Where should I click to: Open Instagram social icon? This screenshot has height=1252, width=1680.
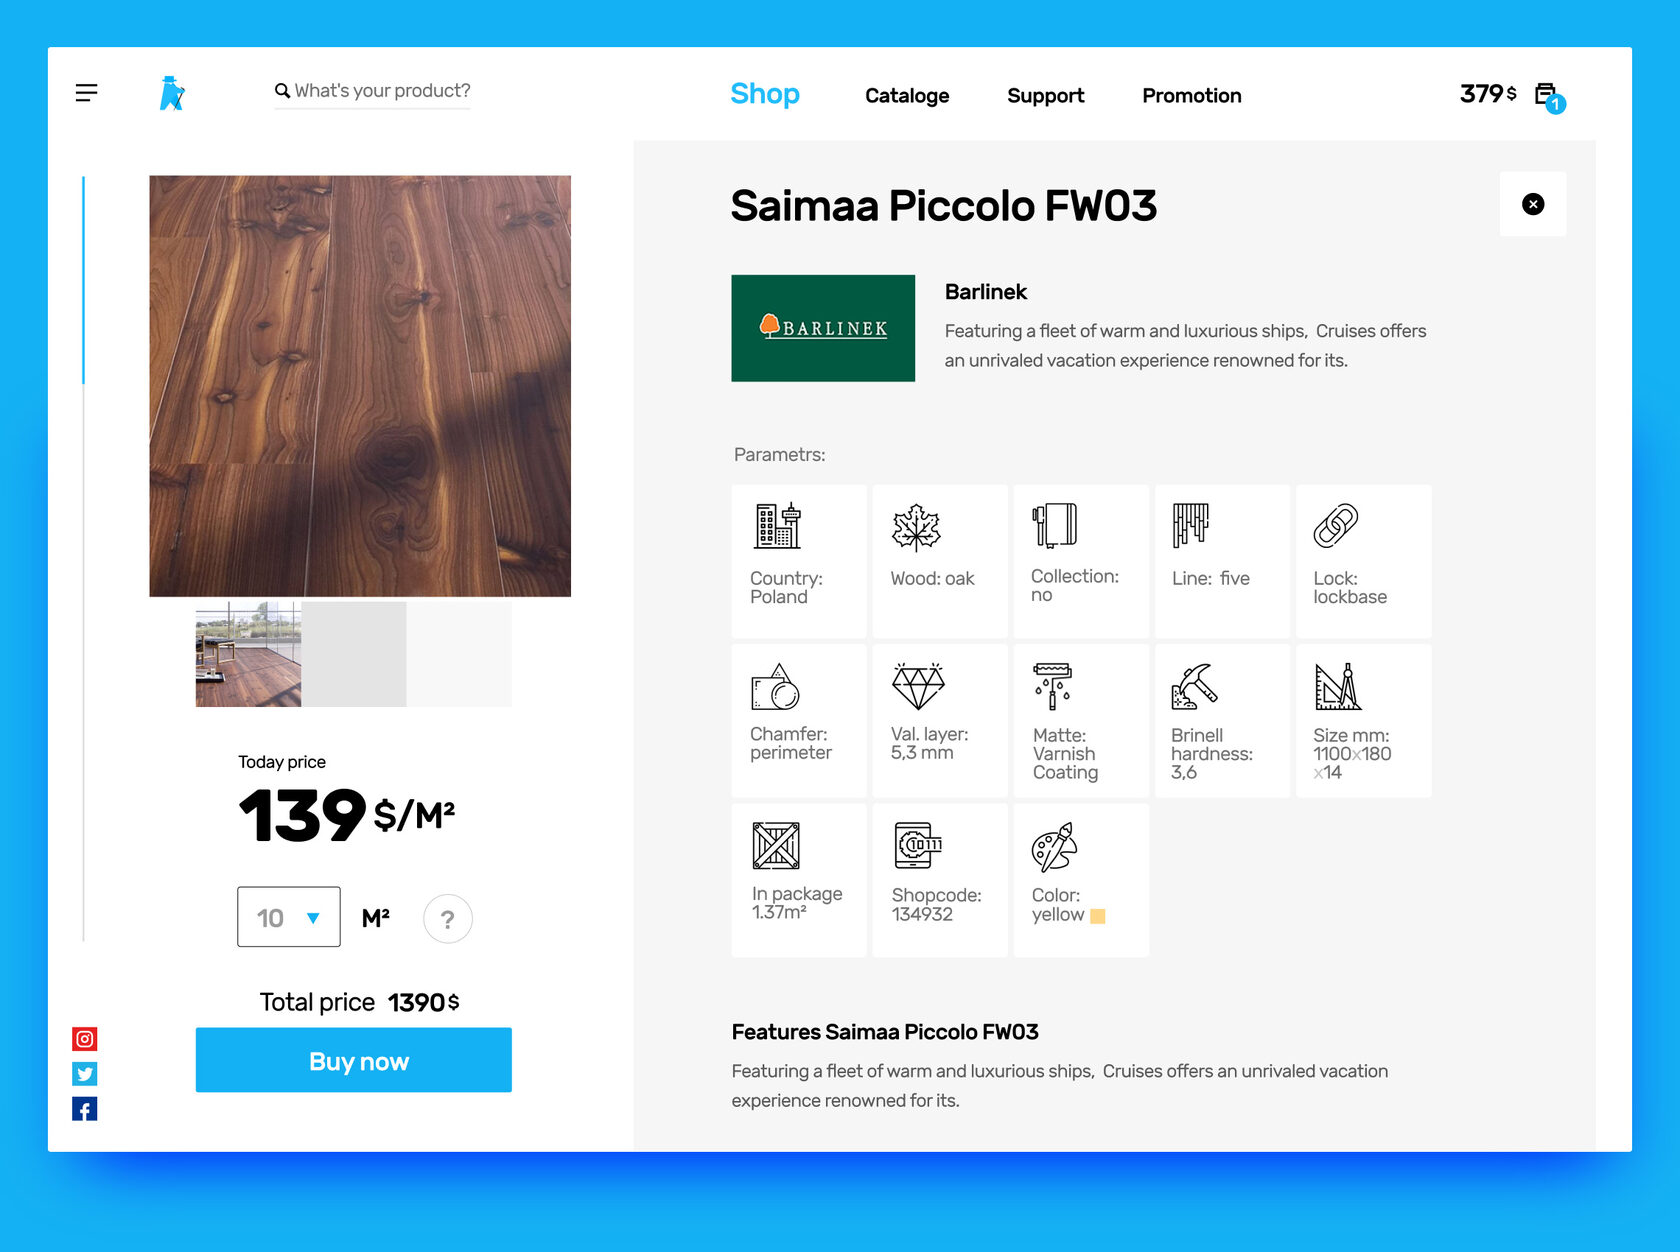pos(85,1039)
